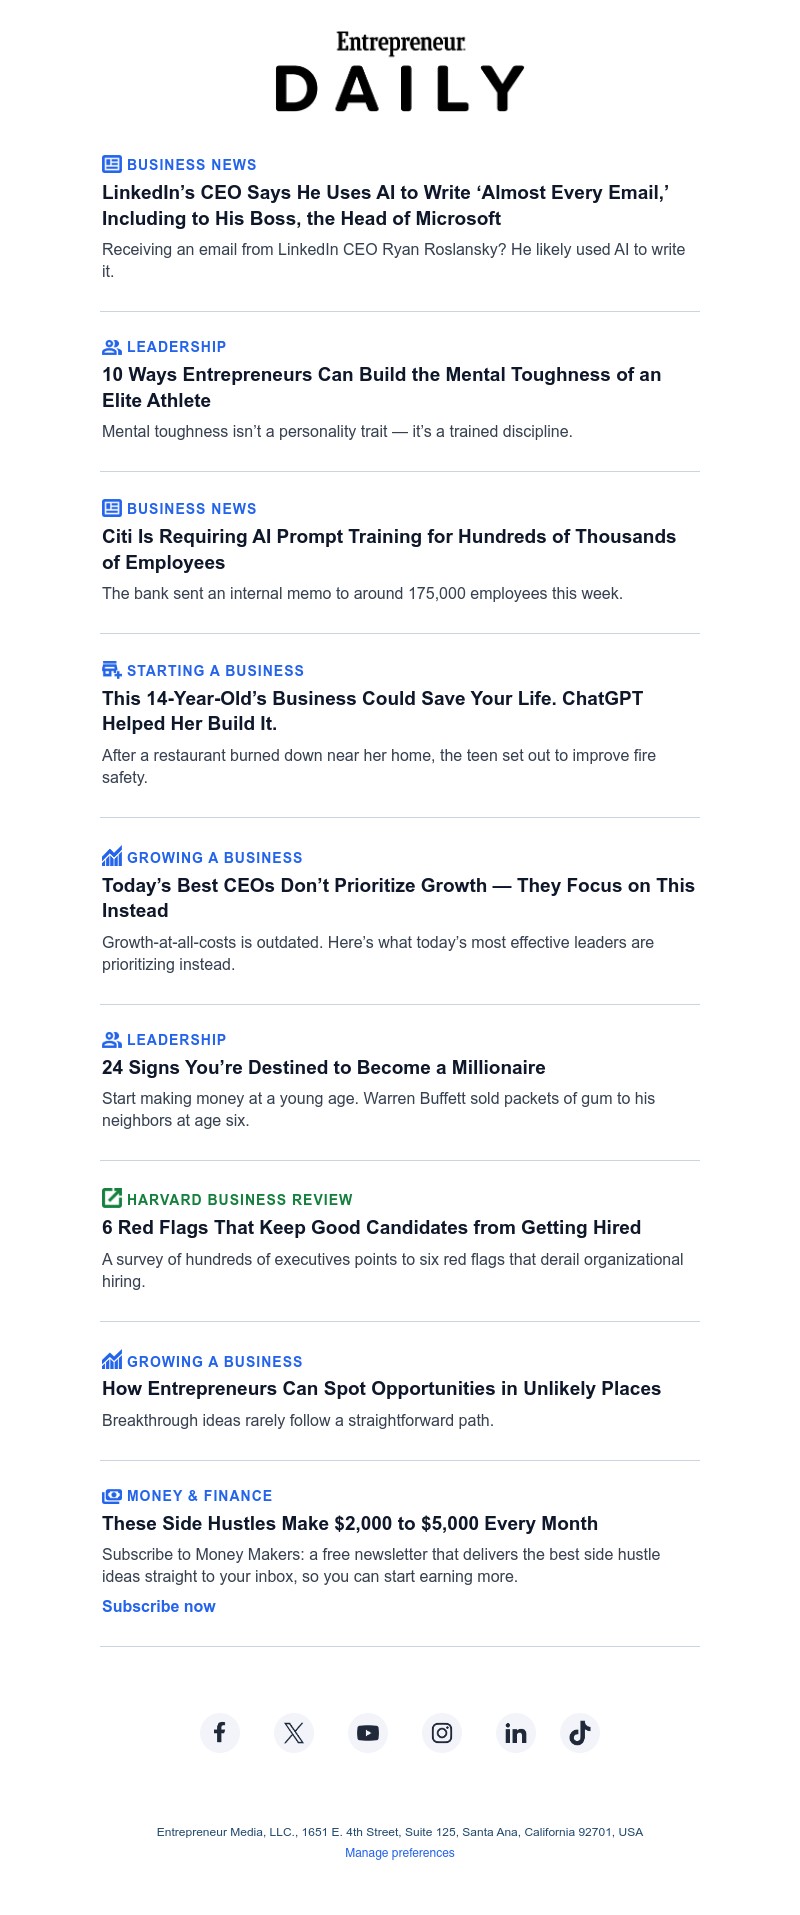Open the Manage preferences link

coord(400,1853)
